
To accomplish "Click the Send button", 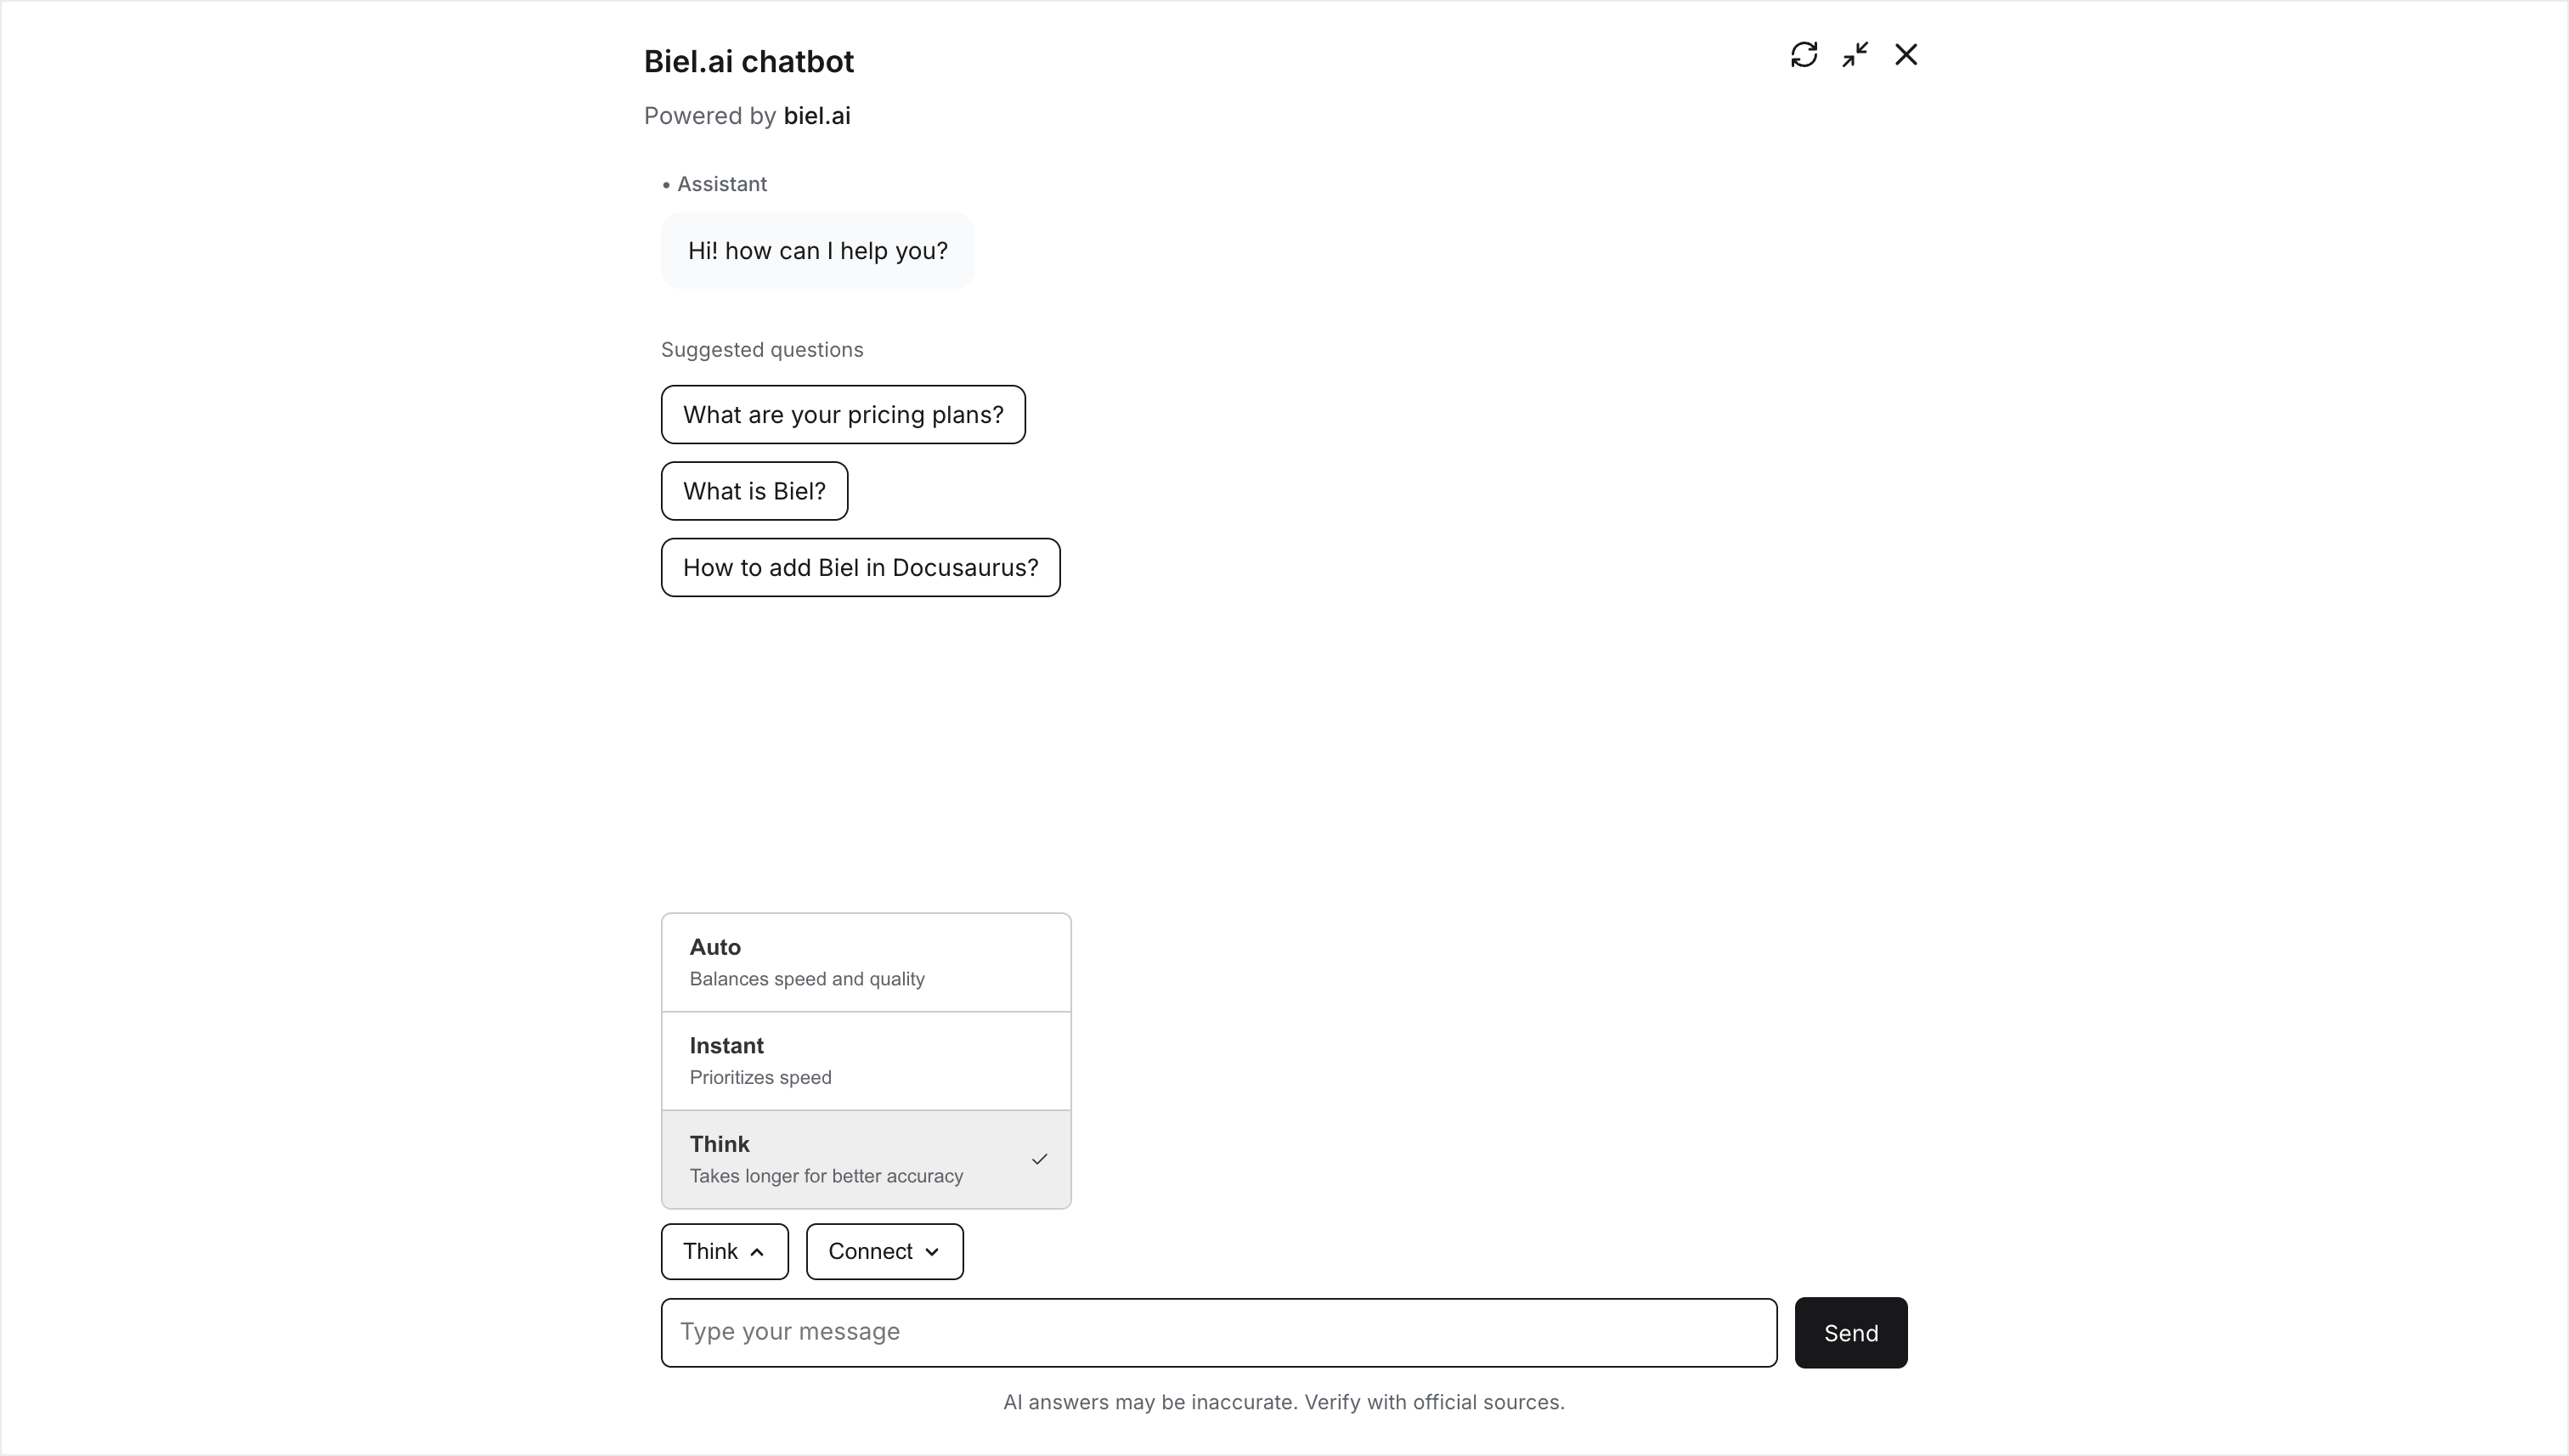I will pyautogui.click(x=1850, y=1332).
